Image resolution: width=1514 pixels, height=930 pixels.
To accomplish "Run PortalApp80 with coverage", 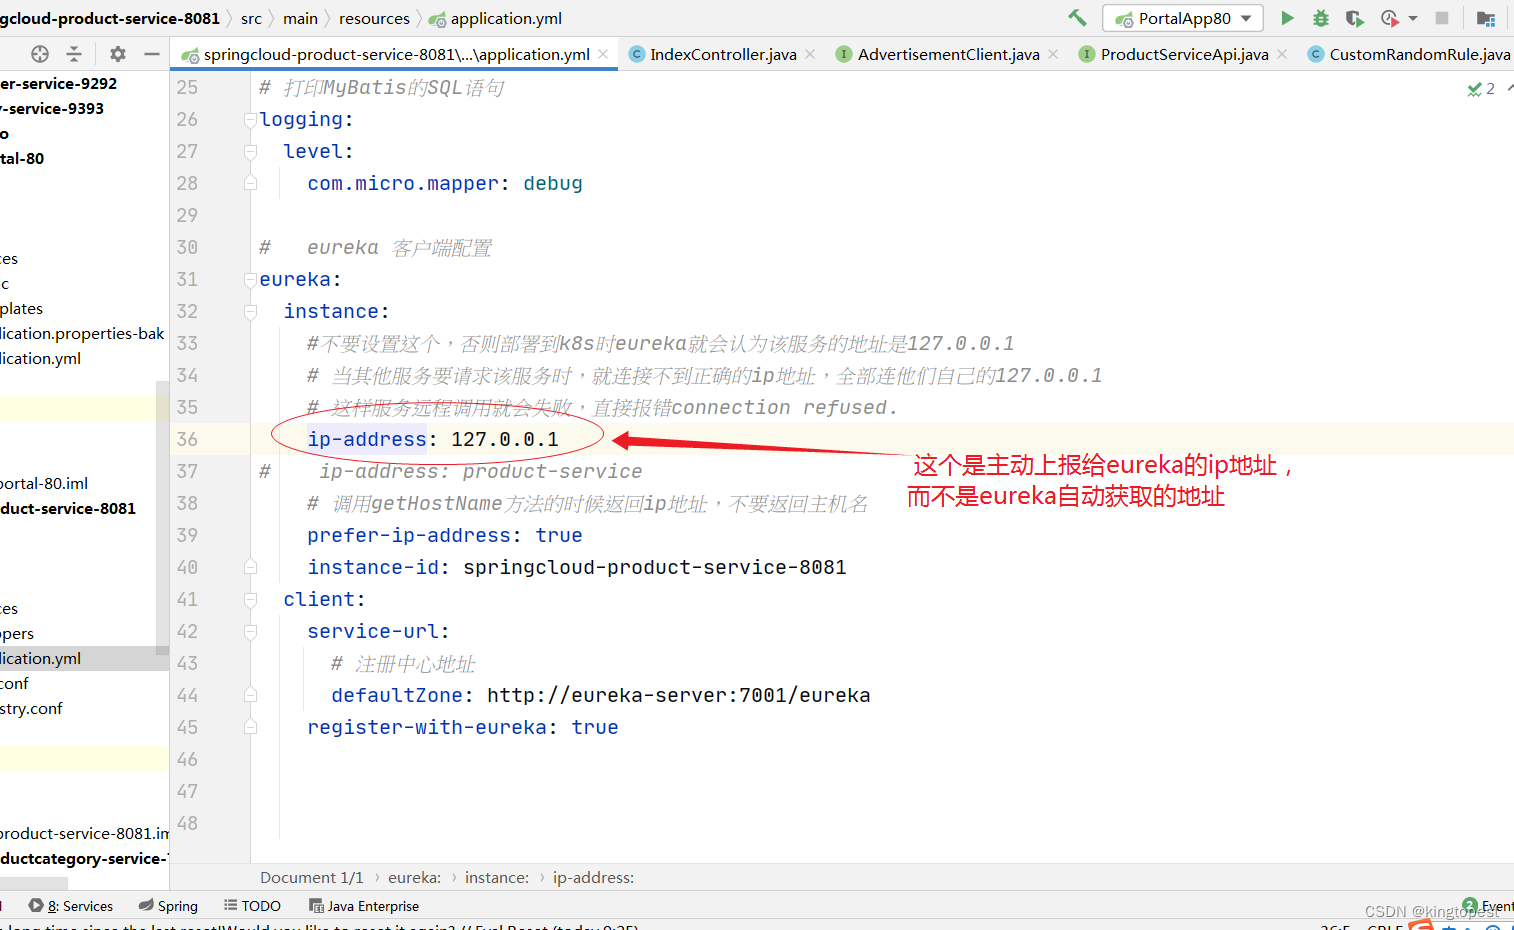I will pos(1354,17).
